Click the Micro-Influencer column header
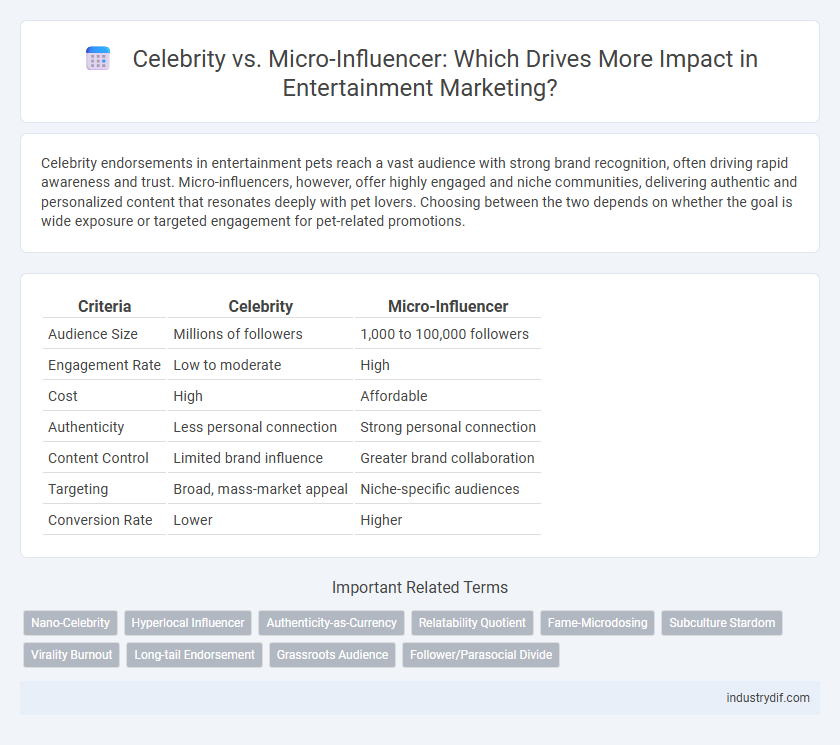The width and height of the screenshot is (840, 745). 448,306
